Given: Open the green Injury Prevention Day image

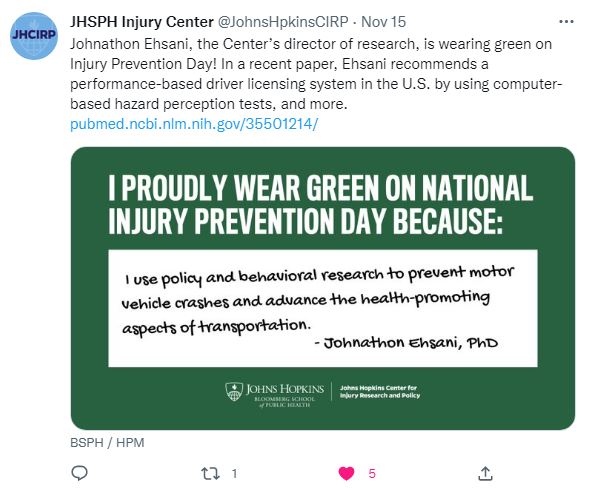Looking at the screenshot, I should click(x=323, y=288).
